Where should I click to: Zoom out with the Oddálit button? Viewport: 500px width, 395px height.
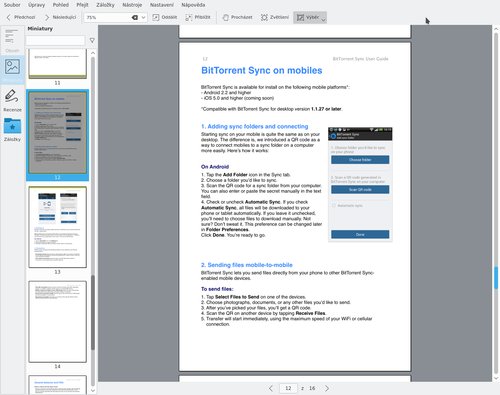(x=165, y=17)
